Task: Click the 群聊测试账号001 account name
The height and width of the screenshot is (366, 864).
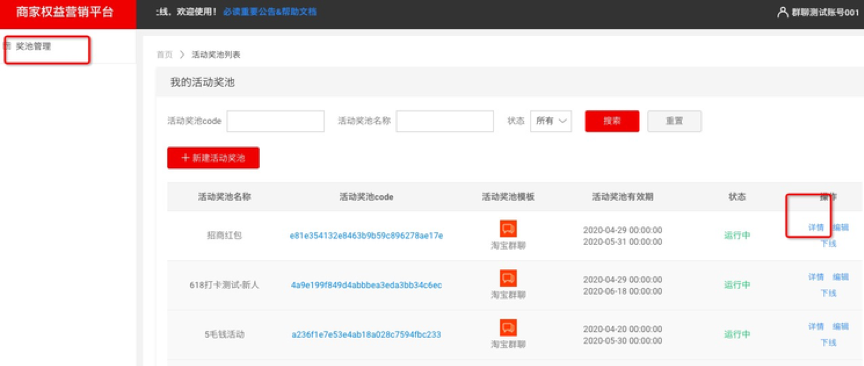Action: point(825,12)
